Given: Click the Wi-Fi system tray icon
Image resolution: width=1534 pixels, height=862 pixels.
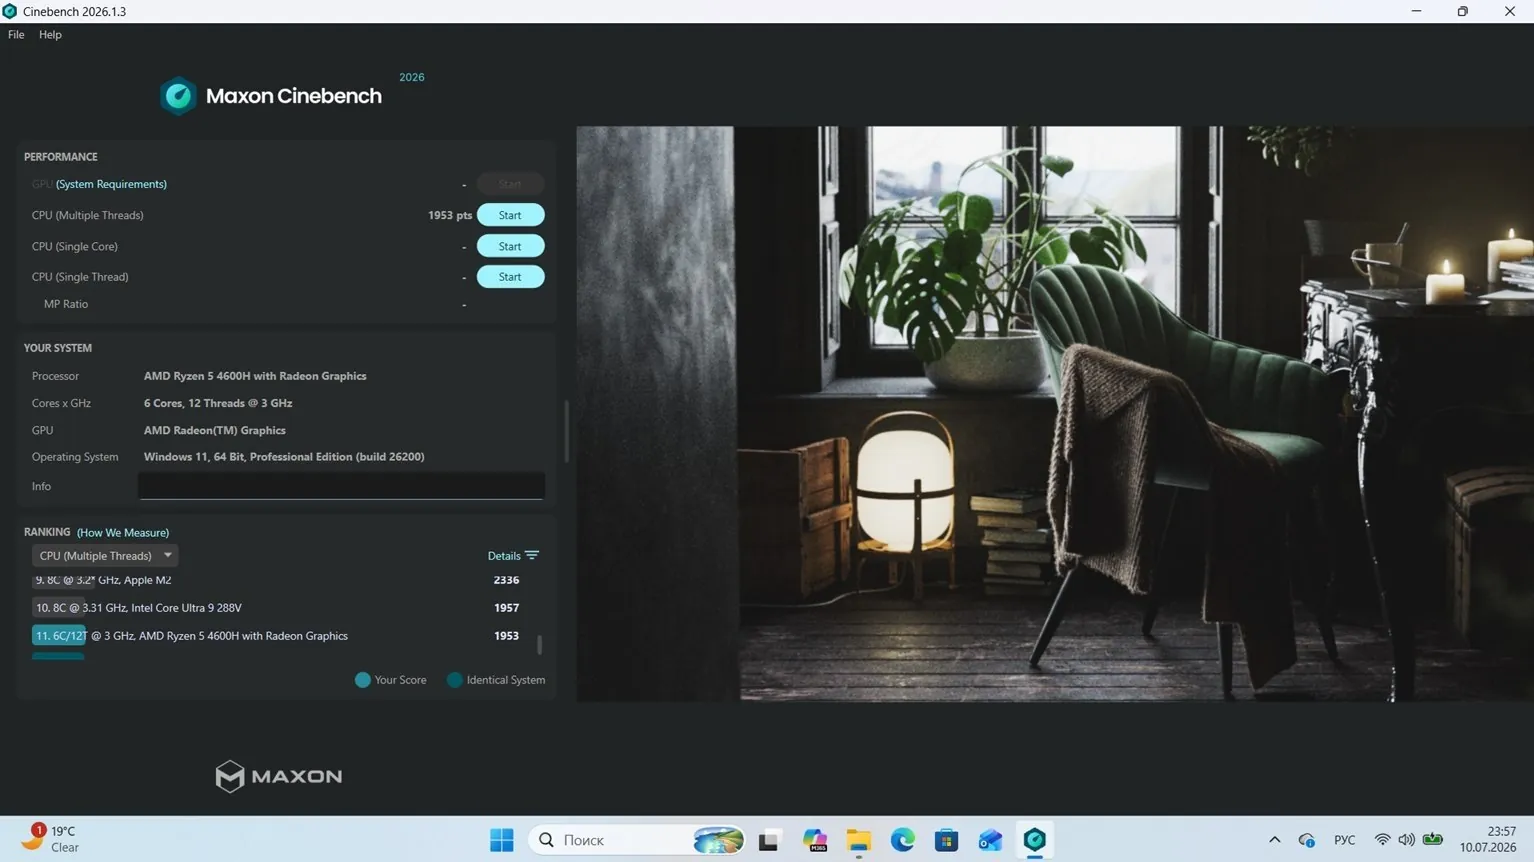Looking at the screenshot, I should [1382, 840].
